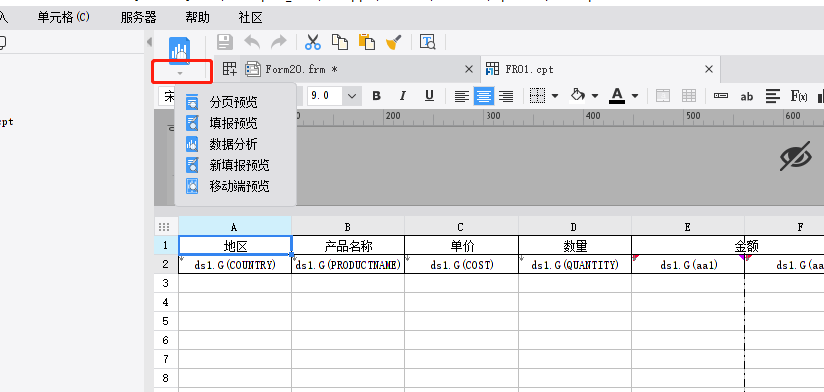Select column D header

tap(574, 226)
